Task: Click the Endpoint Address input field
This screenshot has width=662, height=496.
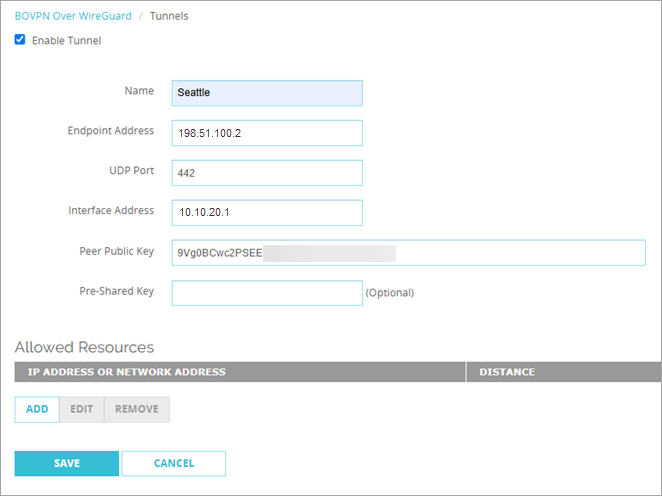Action: 267,133
